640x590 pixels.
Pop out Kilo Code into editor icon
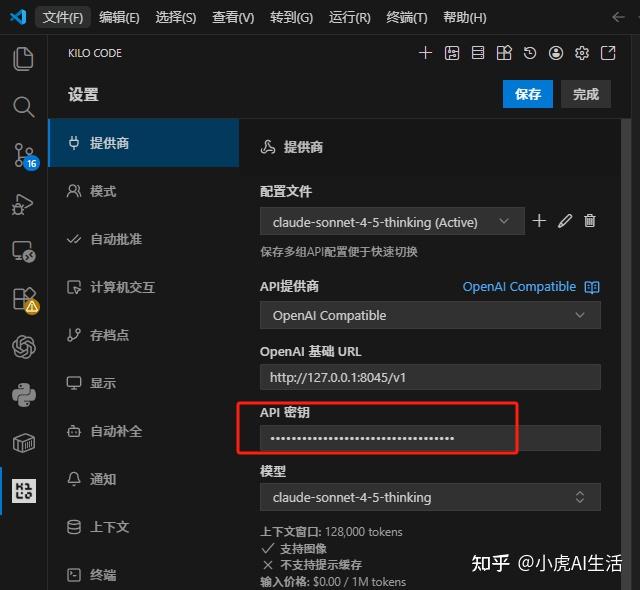tap(608, 53)
